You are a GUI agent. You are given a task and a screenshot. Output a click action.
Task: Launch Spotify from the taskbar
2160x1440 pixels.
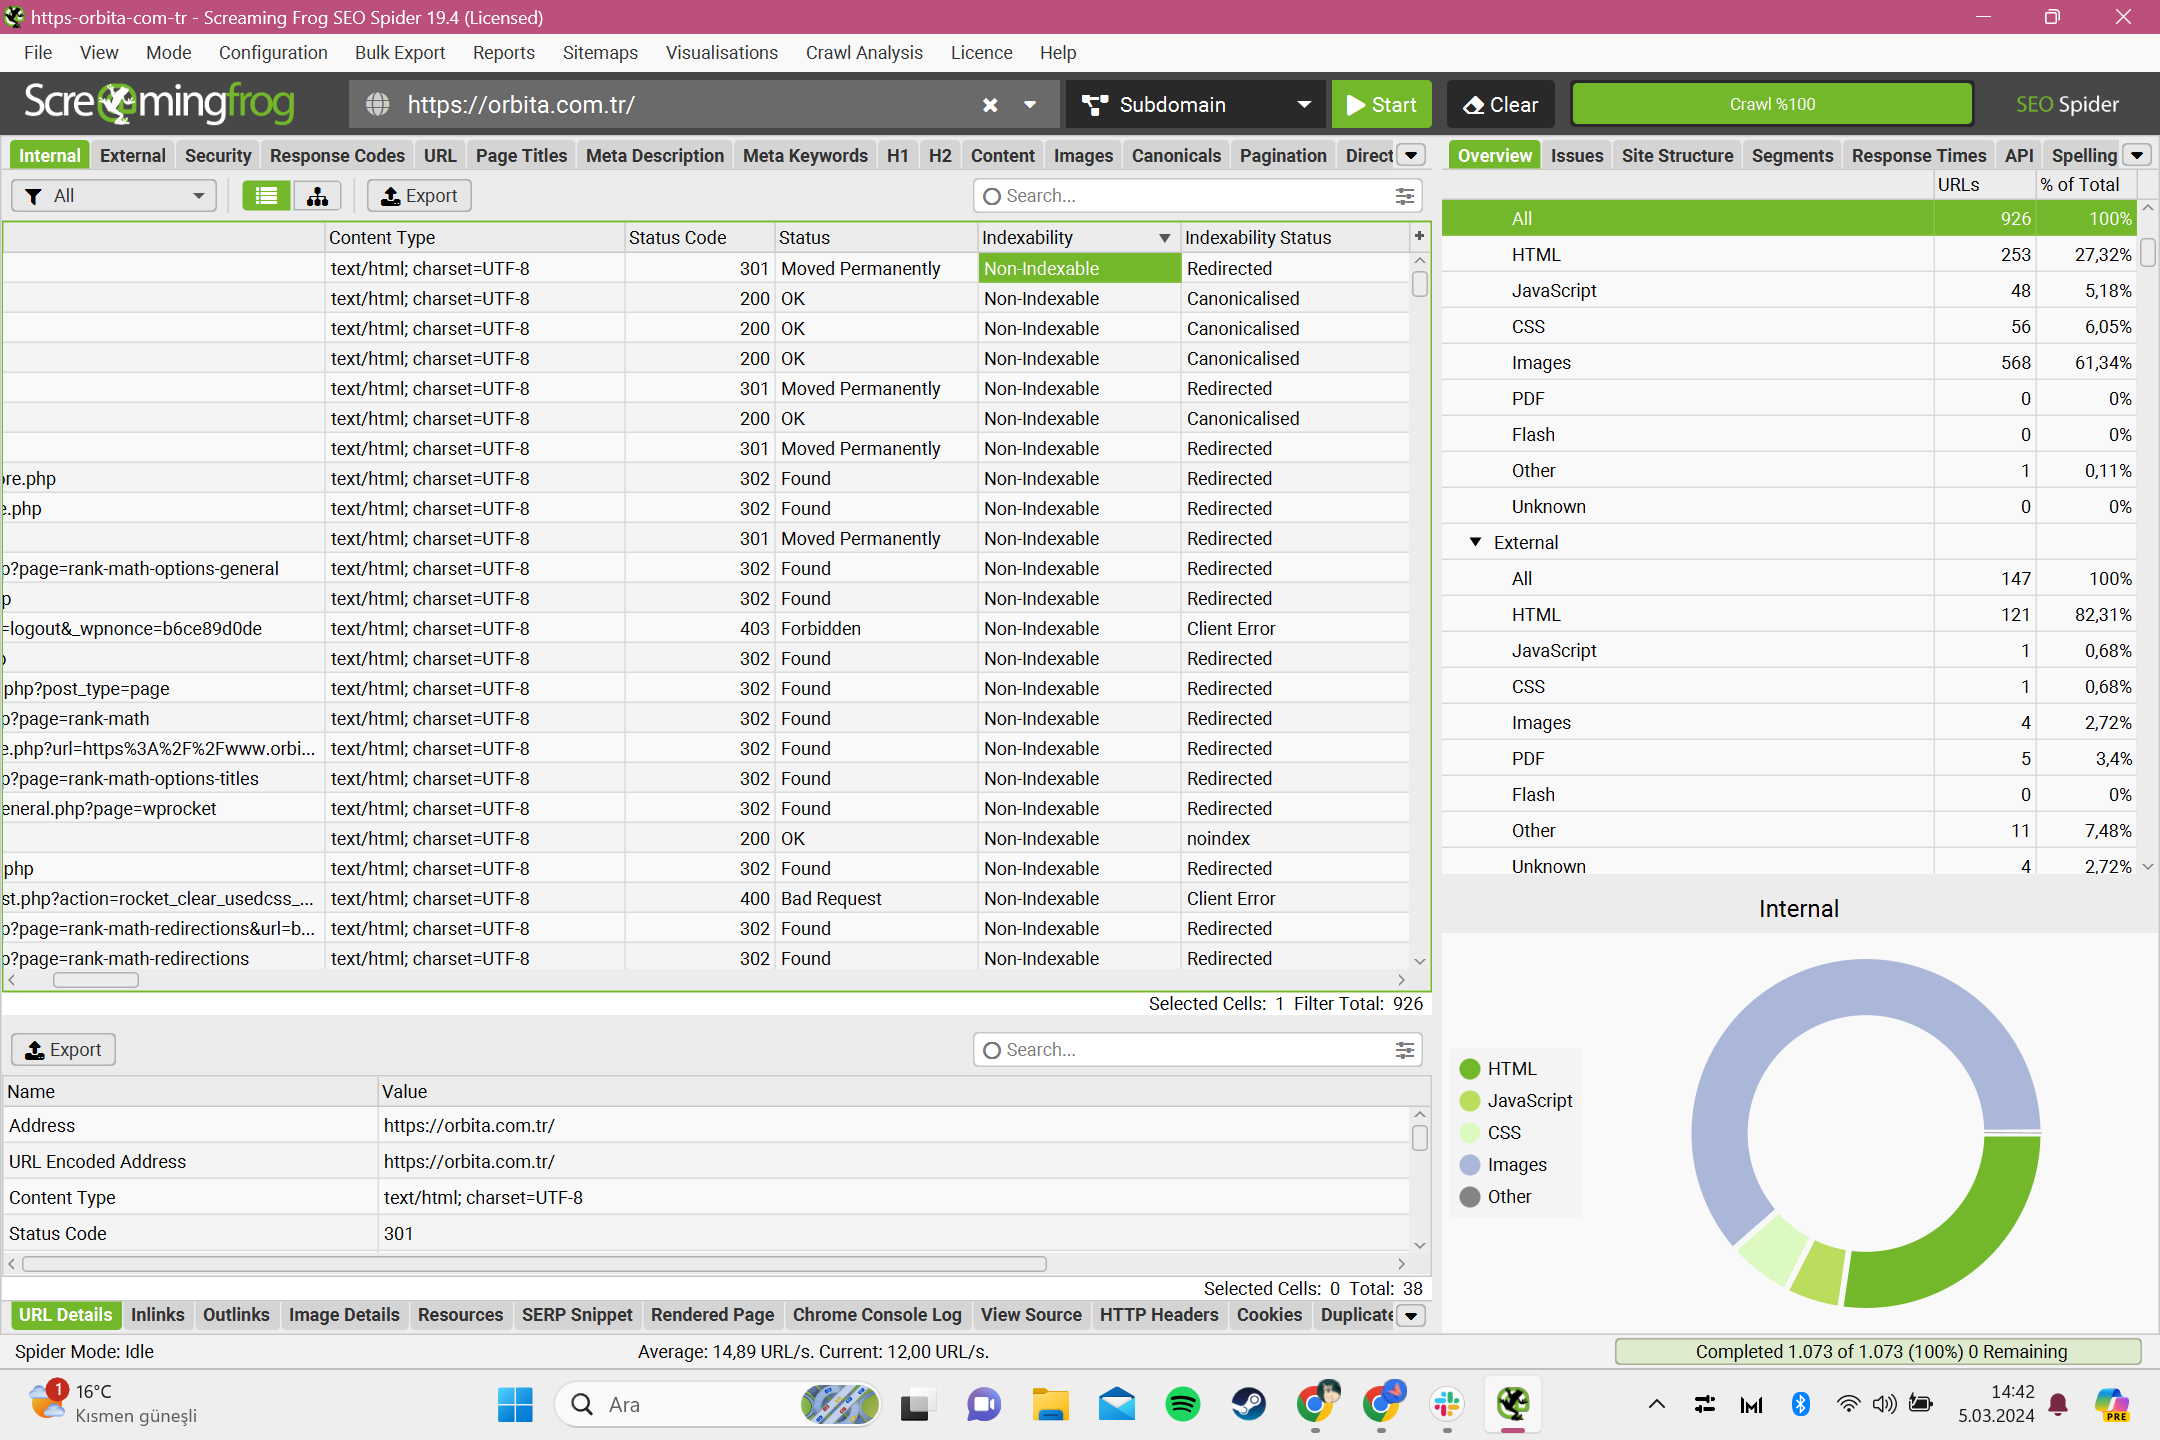(1183, 1405)
